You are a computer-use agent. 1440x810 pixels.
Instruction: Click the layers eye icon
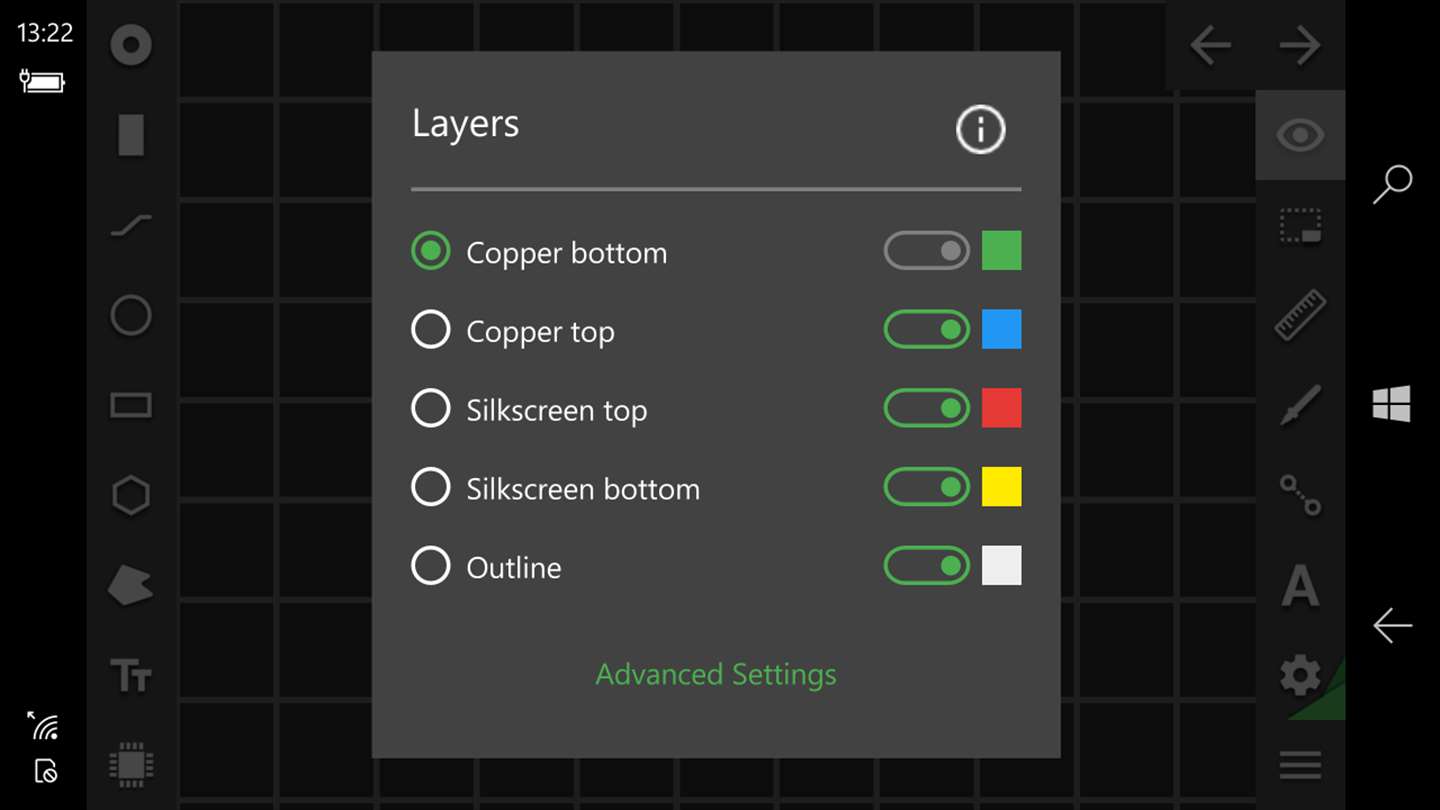[1300, 135]
